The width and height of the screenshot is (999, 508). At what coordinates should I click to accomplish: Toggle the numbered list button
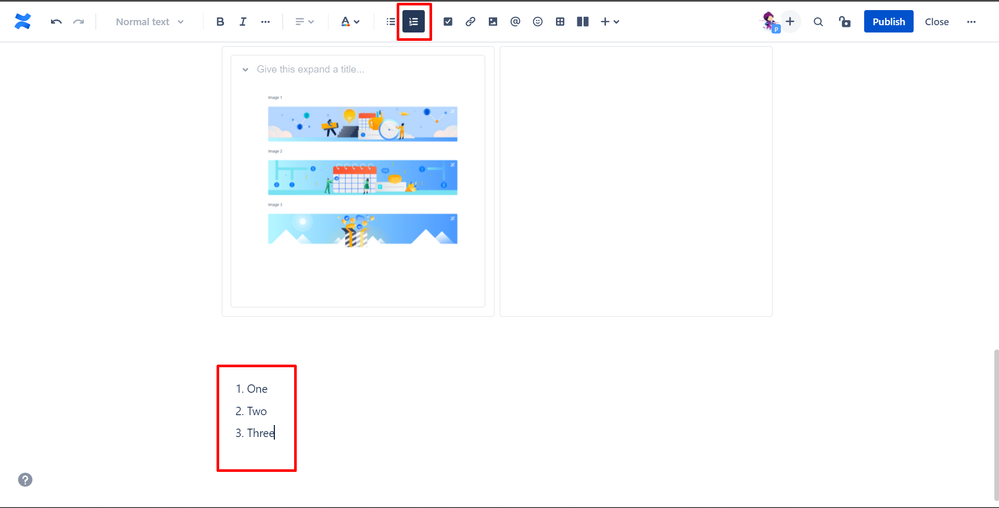click(x=413, y=22)
